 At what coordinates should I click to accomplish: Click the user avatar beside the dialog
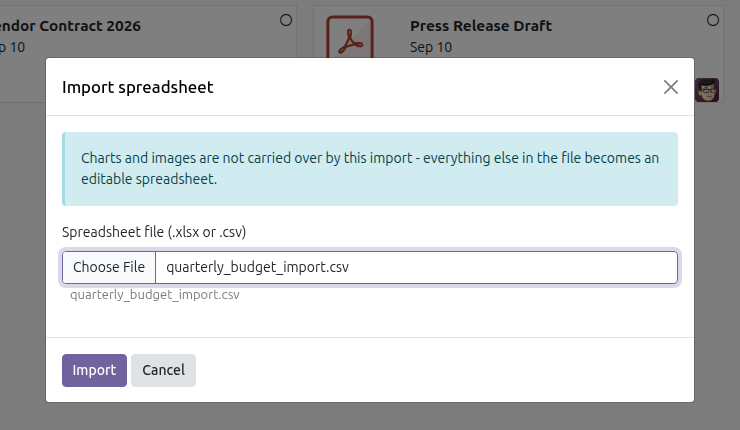[707, 90]
